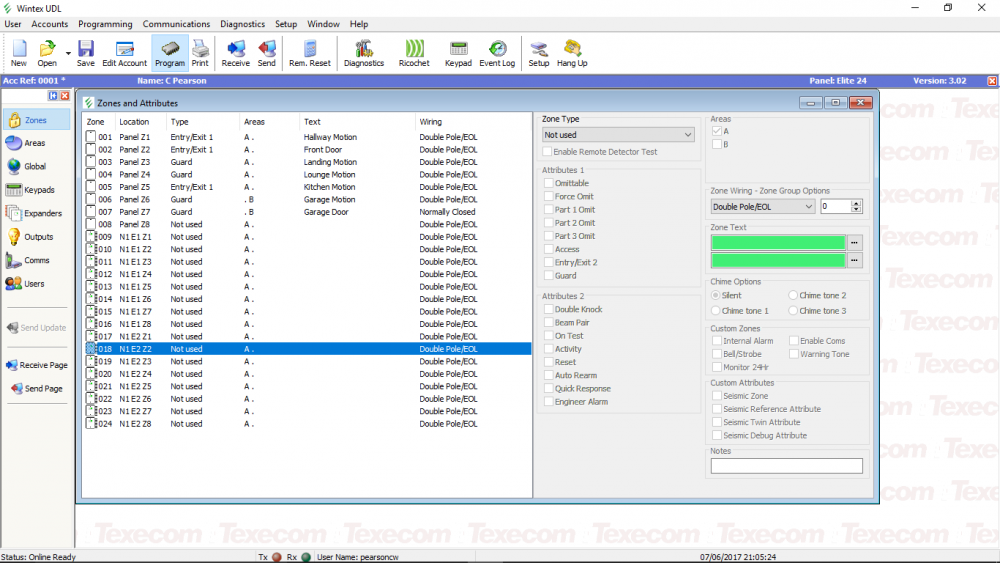
Task: Open the Programming menu
Action: coord(105,24)
